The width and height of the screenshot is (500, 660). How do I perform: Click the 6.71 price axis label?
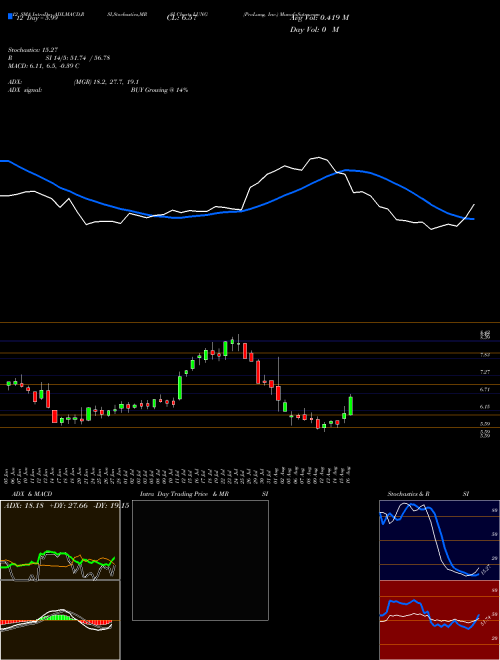(485, 389)
